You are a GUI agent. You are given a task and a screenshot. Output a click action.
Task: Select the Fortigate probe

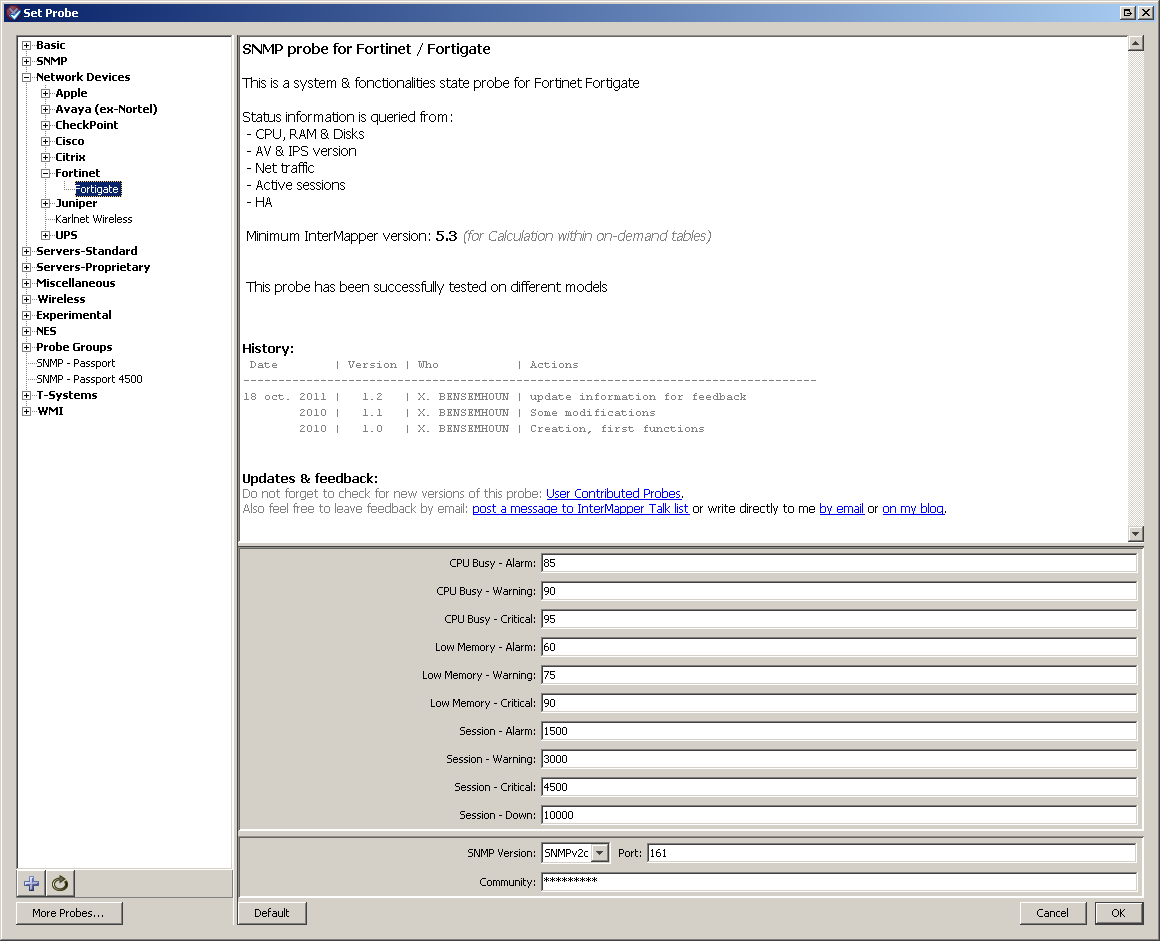tap(97, 189)
